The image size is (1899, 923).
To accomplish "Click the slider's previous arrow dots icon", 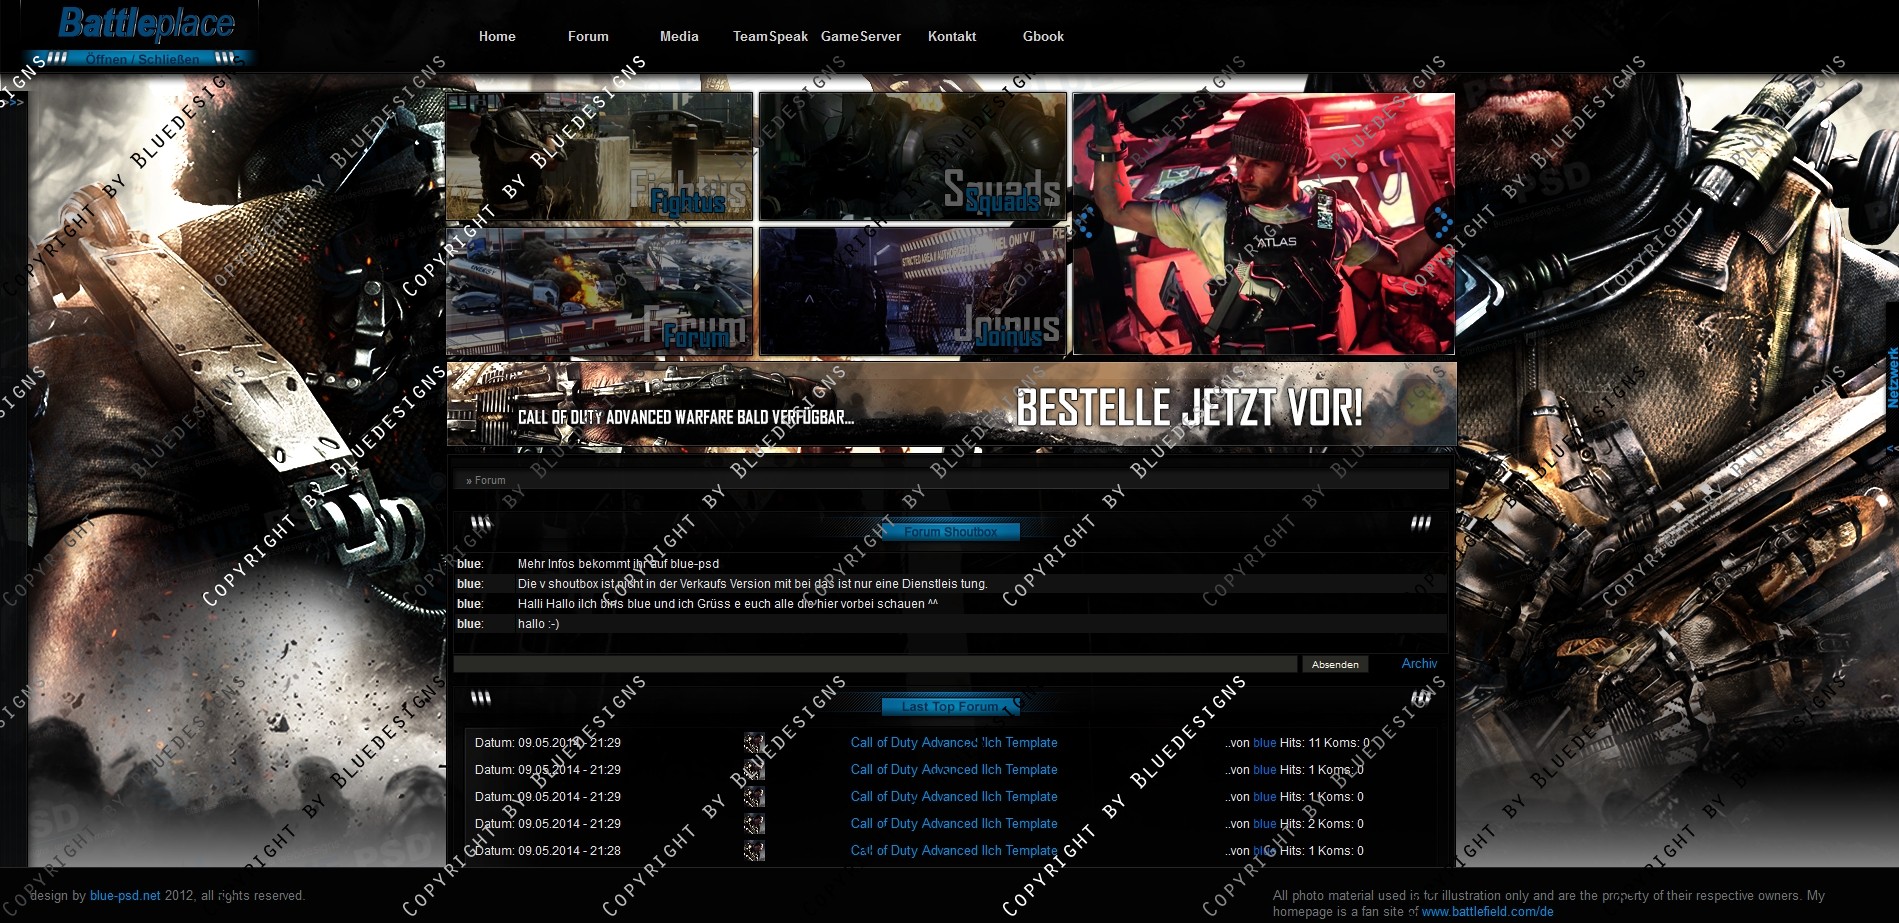I will (x=1087, y=223).
